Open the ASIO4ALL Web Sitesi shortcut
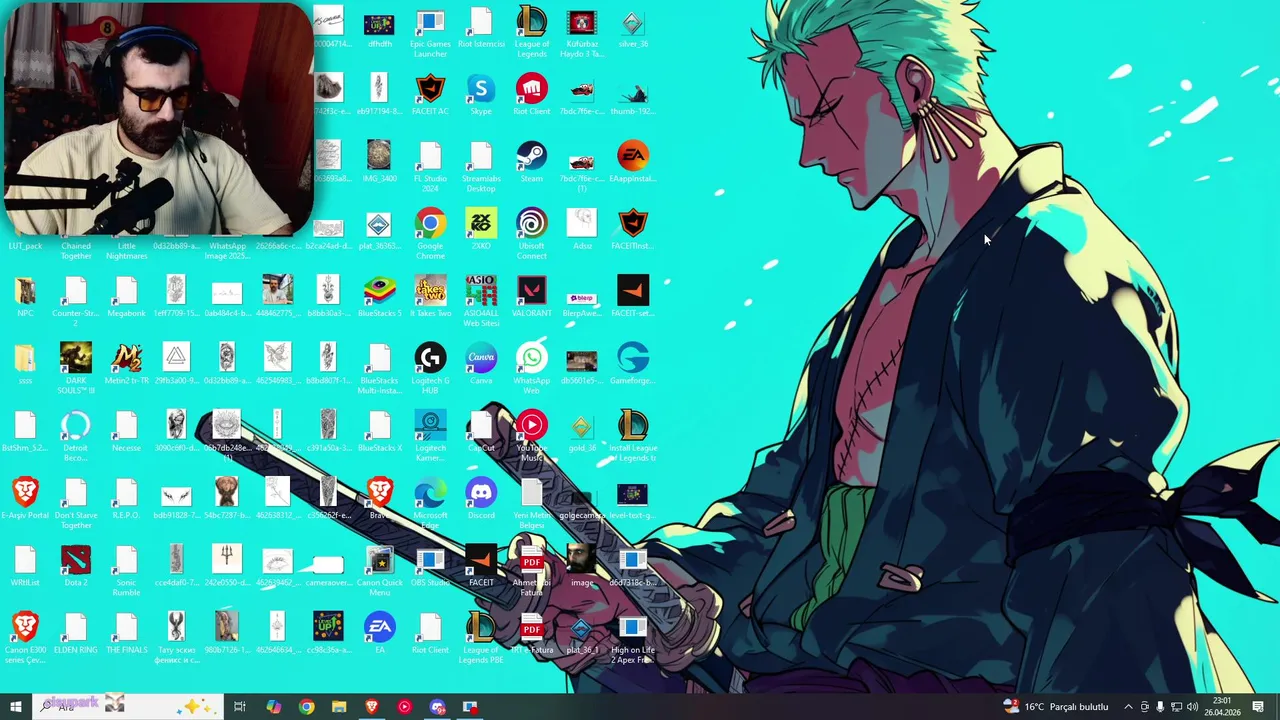Screen dimensions: 1280x720 coord(481,301)
